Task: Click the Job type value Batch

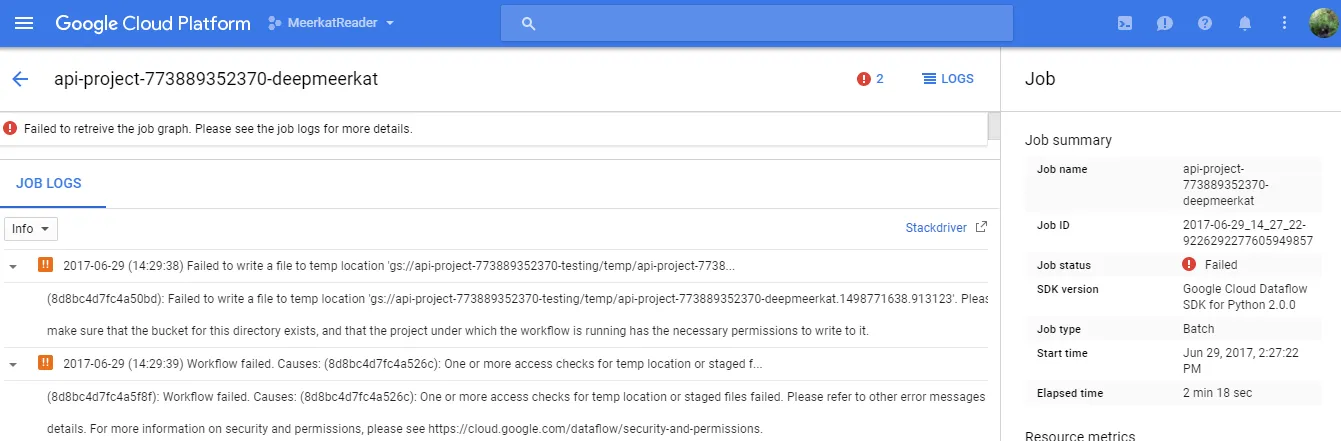Action: point(1198,329)
